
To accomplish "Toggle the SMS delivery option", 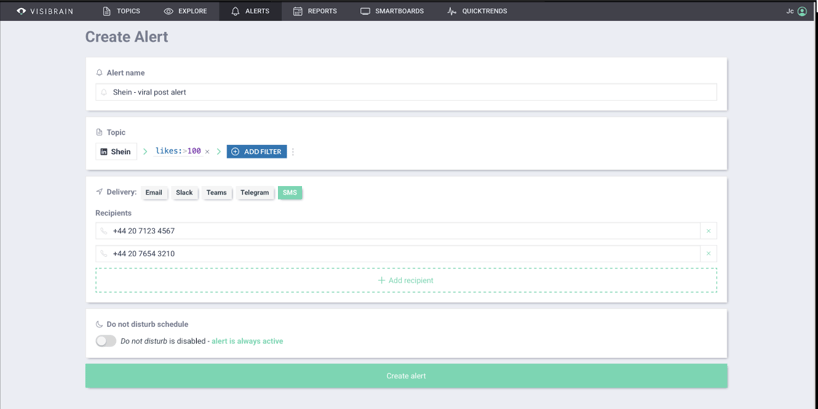I will [290, 193].
